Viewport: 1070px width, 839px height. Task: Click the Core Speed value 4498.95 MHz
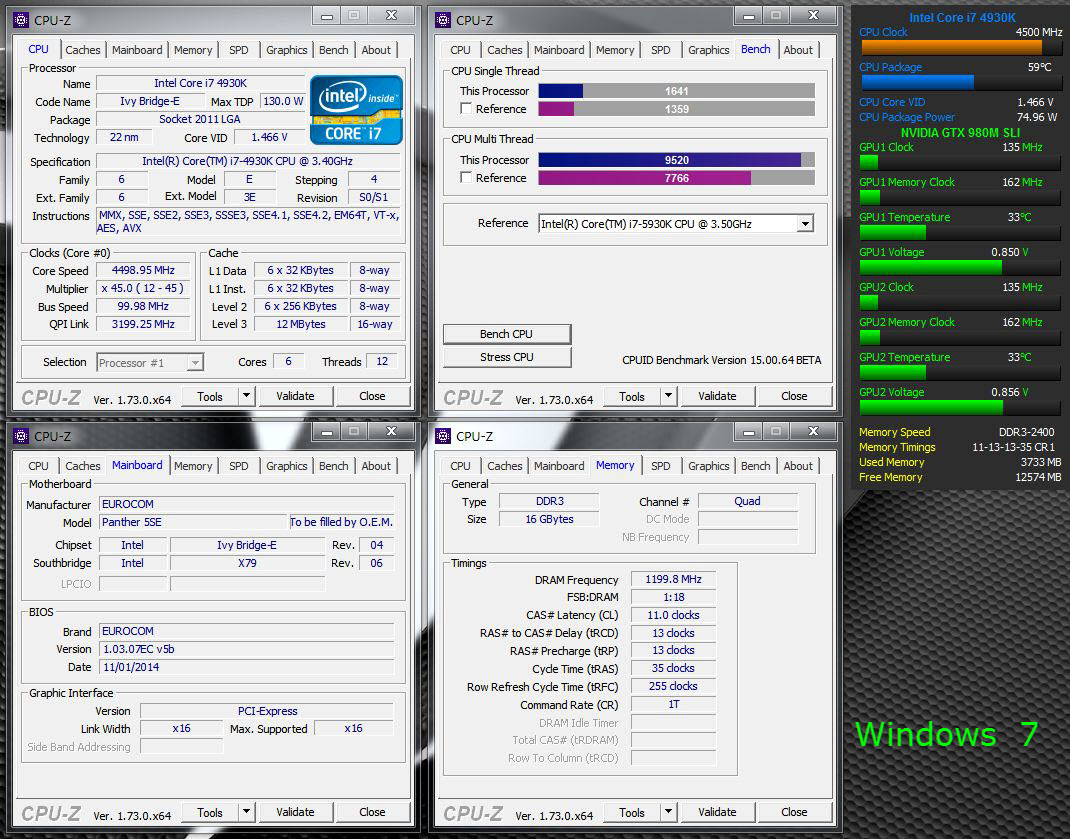click(143, 270)
